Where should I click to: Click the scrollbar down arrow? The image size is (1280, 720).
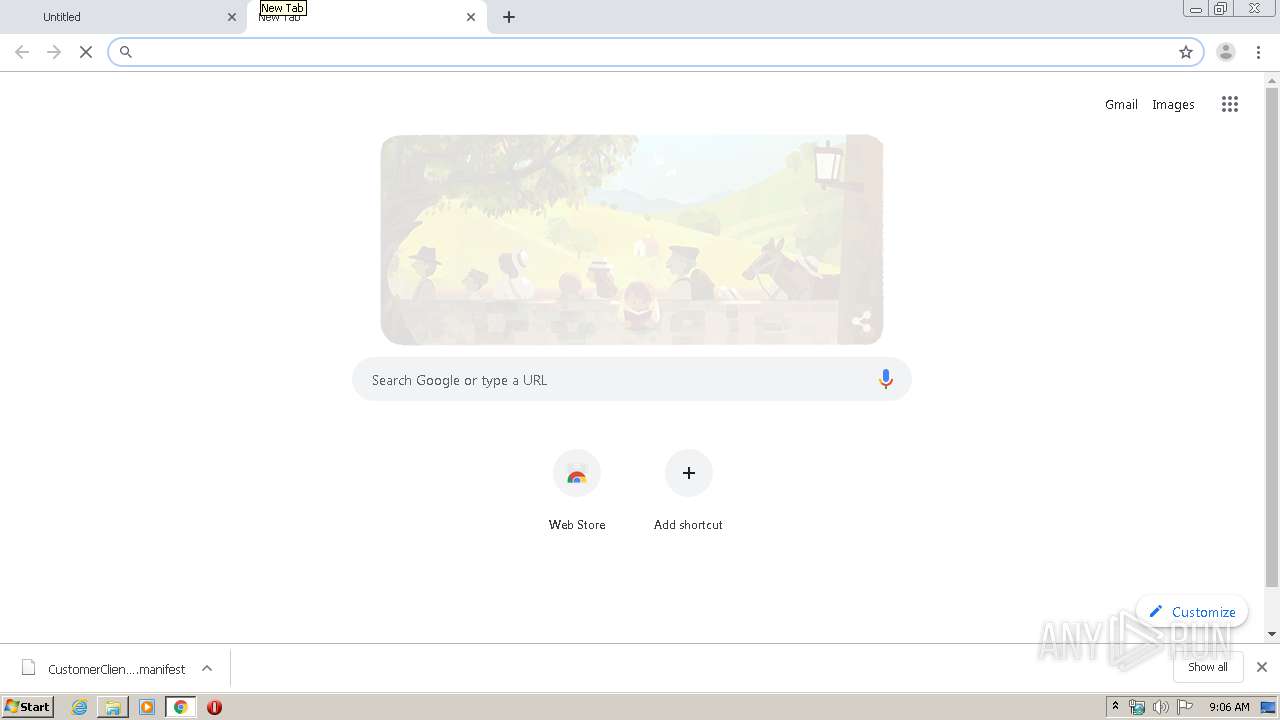[x=1272, y=634]
